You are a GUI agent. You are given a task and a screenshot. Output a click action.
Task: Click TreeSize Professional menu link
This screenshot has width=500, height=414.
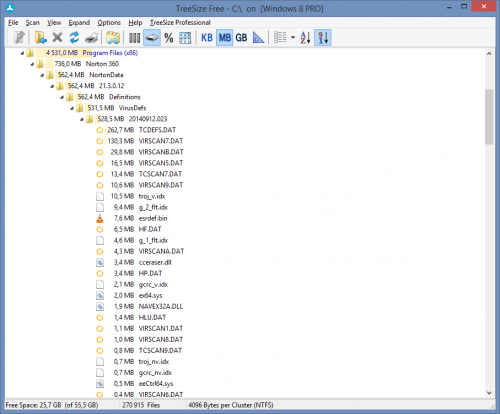[180, 23]
